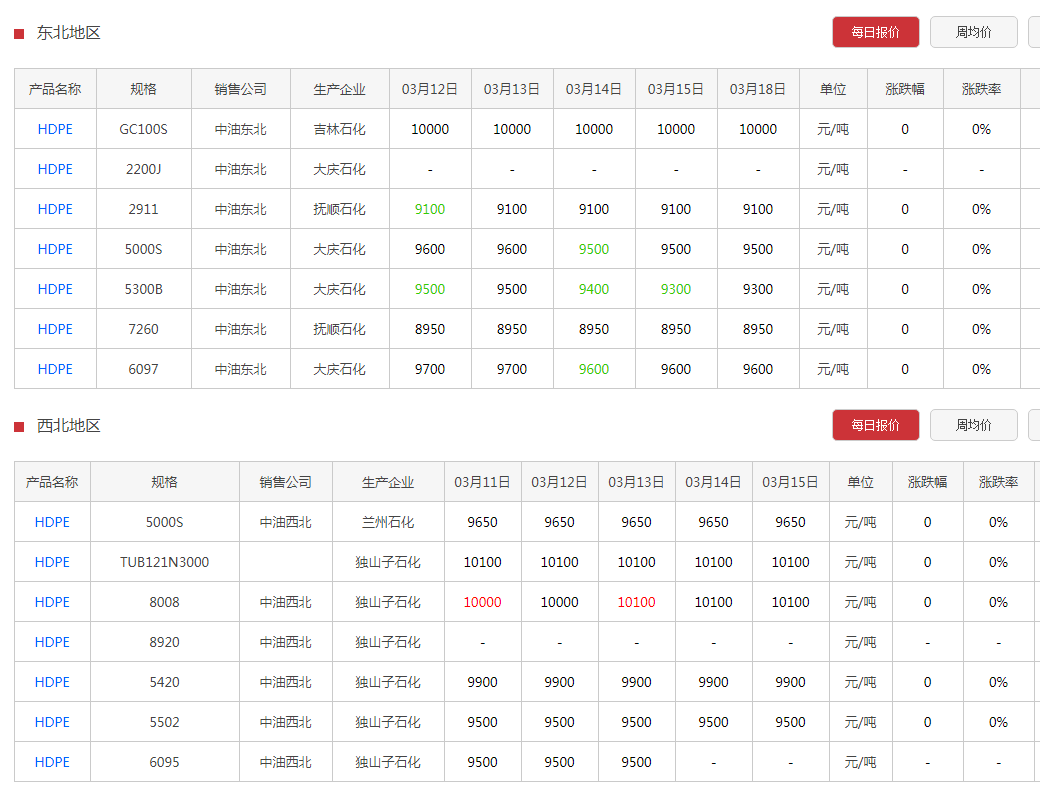The image size is (1040, 788).
Task: Click 涨跌率 header in 西北地区 table
Action: pos(998,482)
